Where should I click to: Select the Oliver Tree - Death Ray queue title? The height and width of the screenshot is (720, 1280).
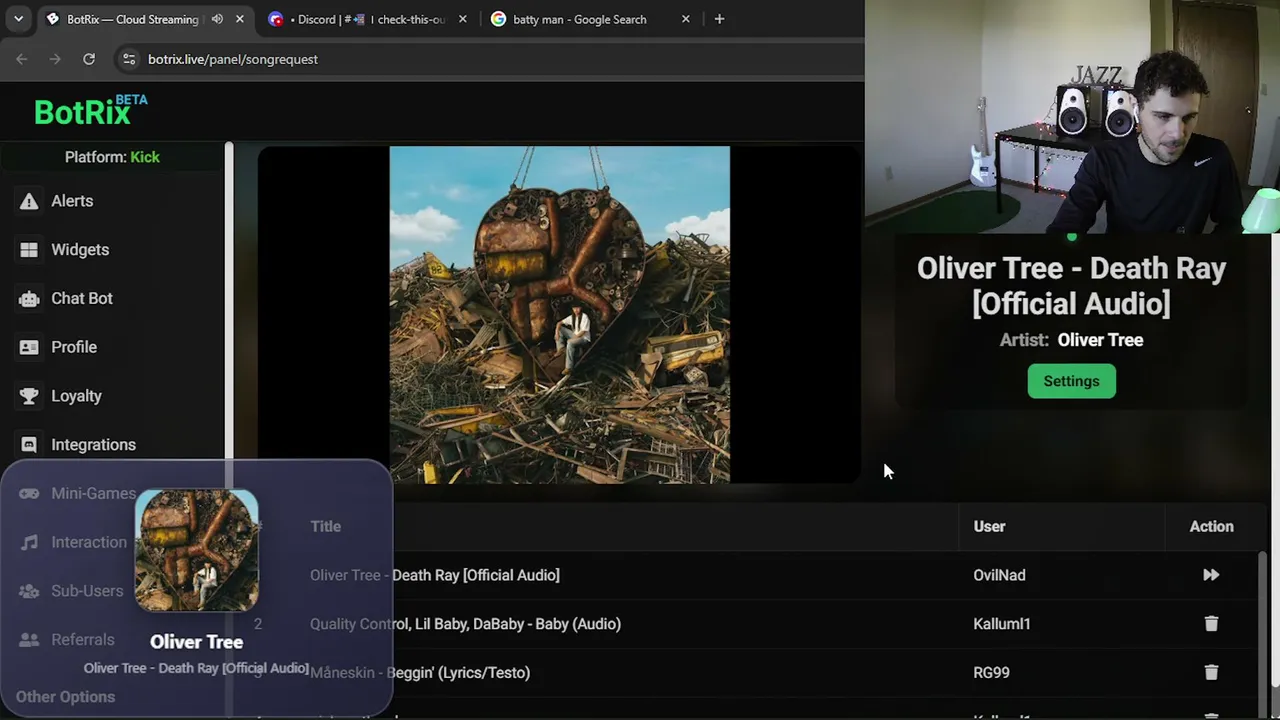pos(434,575)
